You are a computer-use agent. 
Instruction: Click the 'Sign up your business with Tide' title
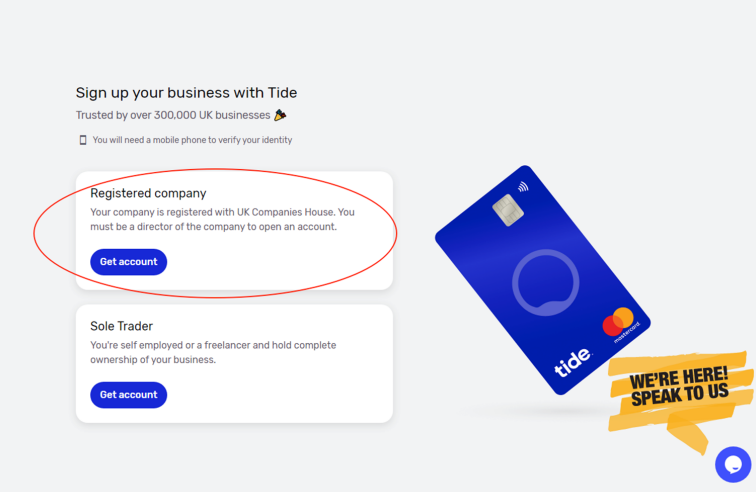coord(186,93)
